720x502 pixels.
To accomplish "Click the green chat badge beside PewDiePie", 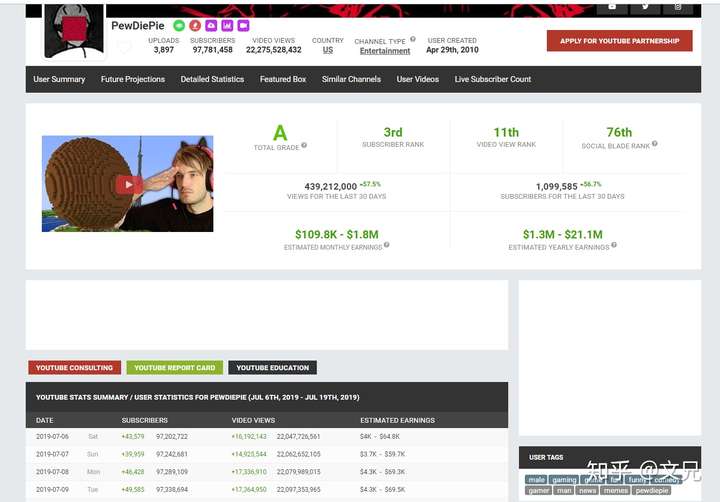I will [x=179, y=26].
